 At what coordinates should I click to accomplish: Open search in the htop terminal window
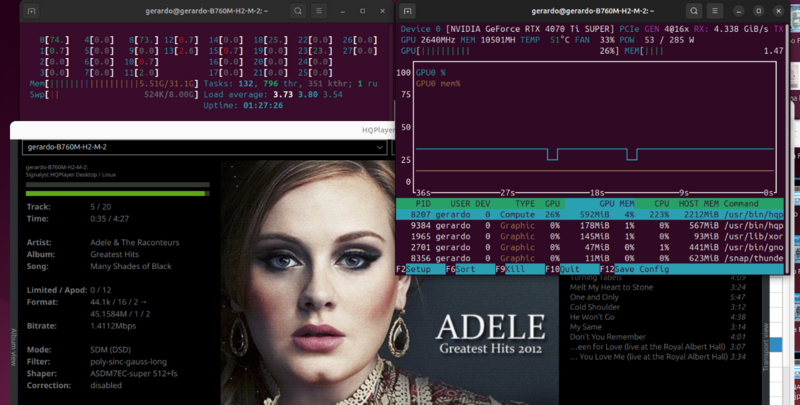(x=298, y=11)
